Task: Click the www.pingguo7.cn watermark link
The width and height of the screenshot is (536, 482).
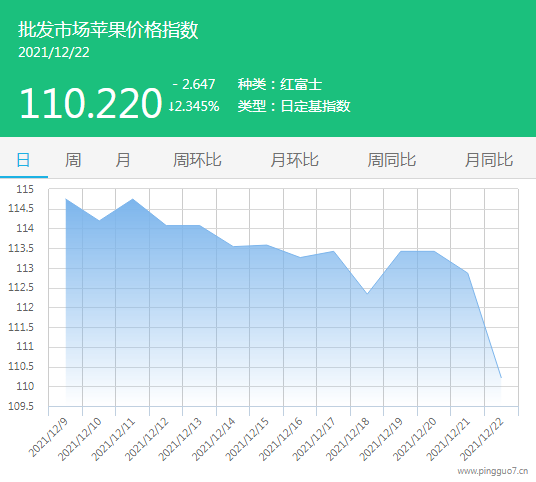Action: pos(493,471)
